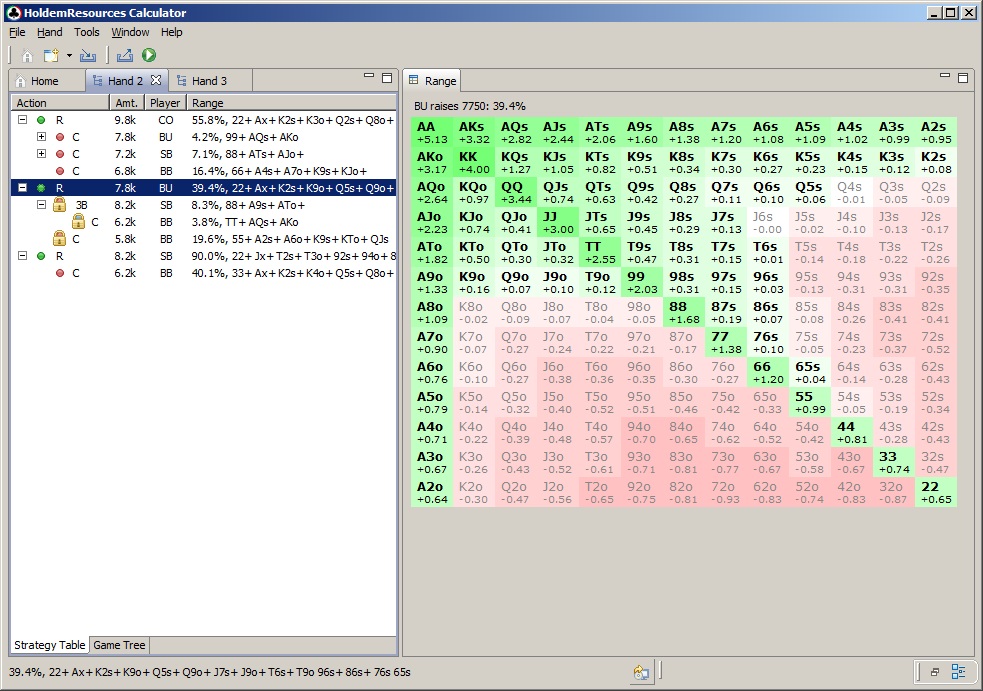Open the Tools menu
The width and height of the screenshot is (983, 691).
[87, 32]
